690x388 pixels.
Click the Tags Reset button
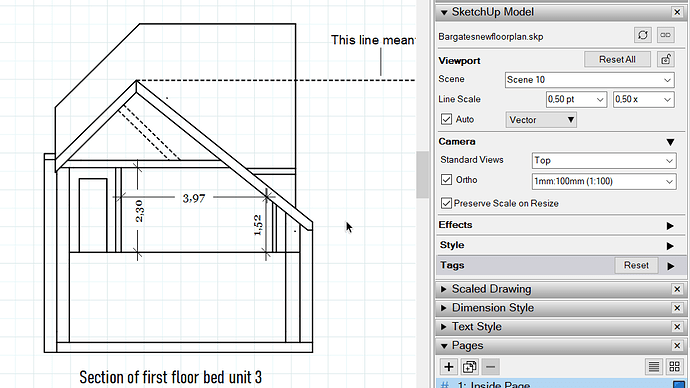(636, 265)
